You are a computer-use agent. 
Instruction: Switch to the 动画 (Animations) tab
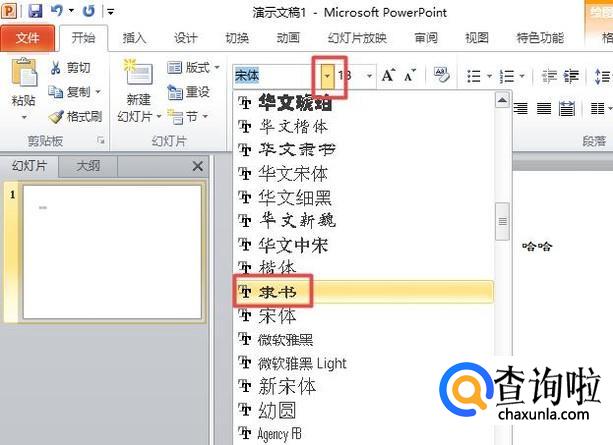[x=288, y=38]
